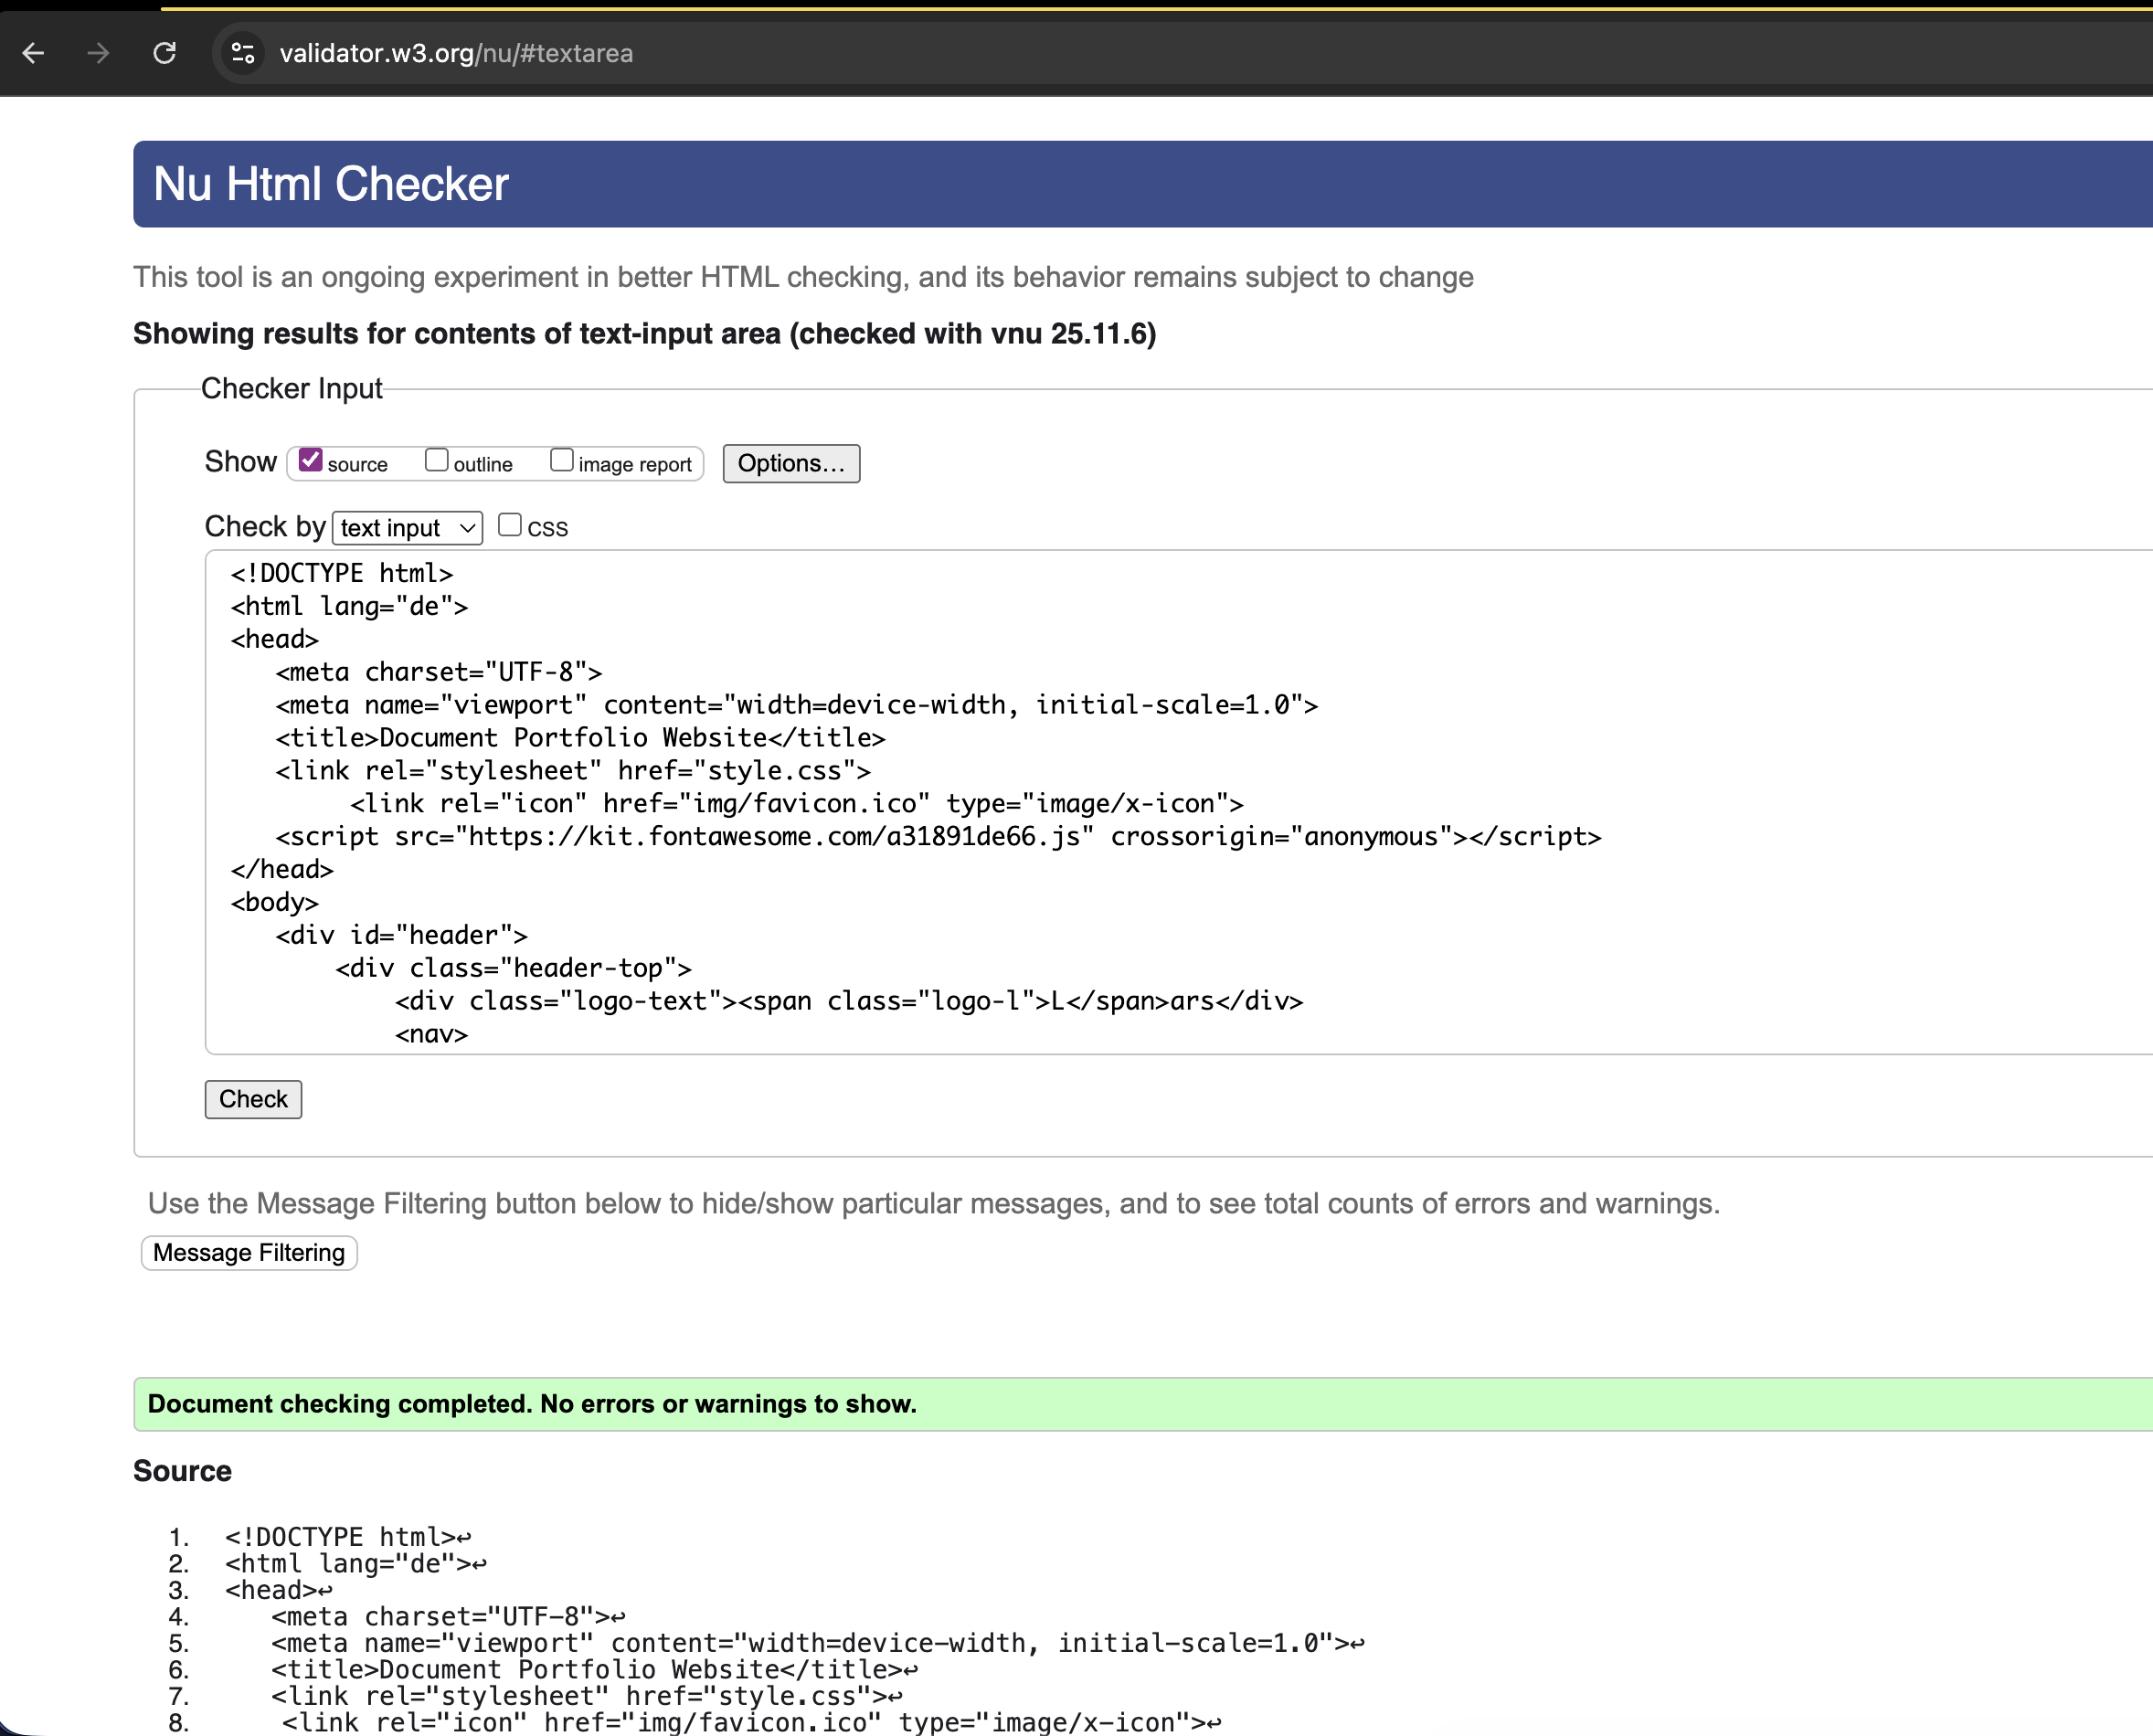
Task: Click 'Showing results for contents of text-input area' text
Action: pos(645,334)
